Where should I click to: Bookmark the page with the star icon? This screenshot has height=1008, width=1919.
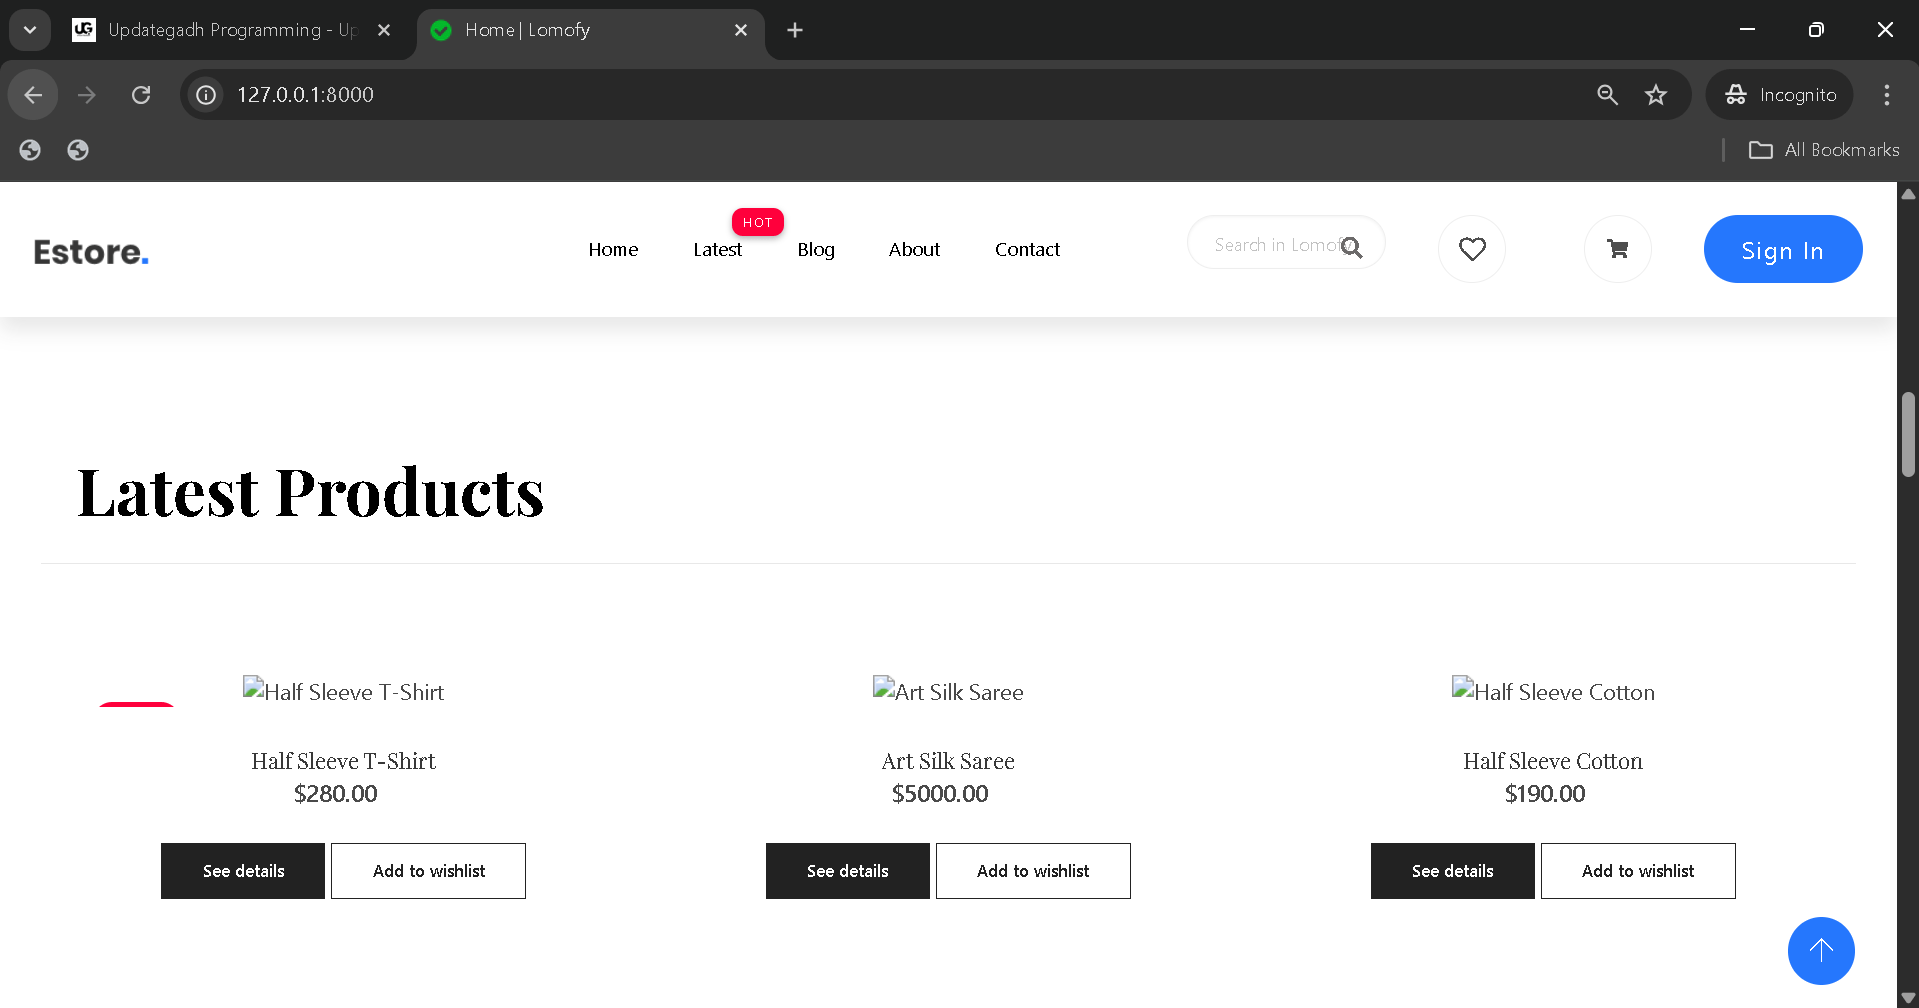tap(1655, 94)
